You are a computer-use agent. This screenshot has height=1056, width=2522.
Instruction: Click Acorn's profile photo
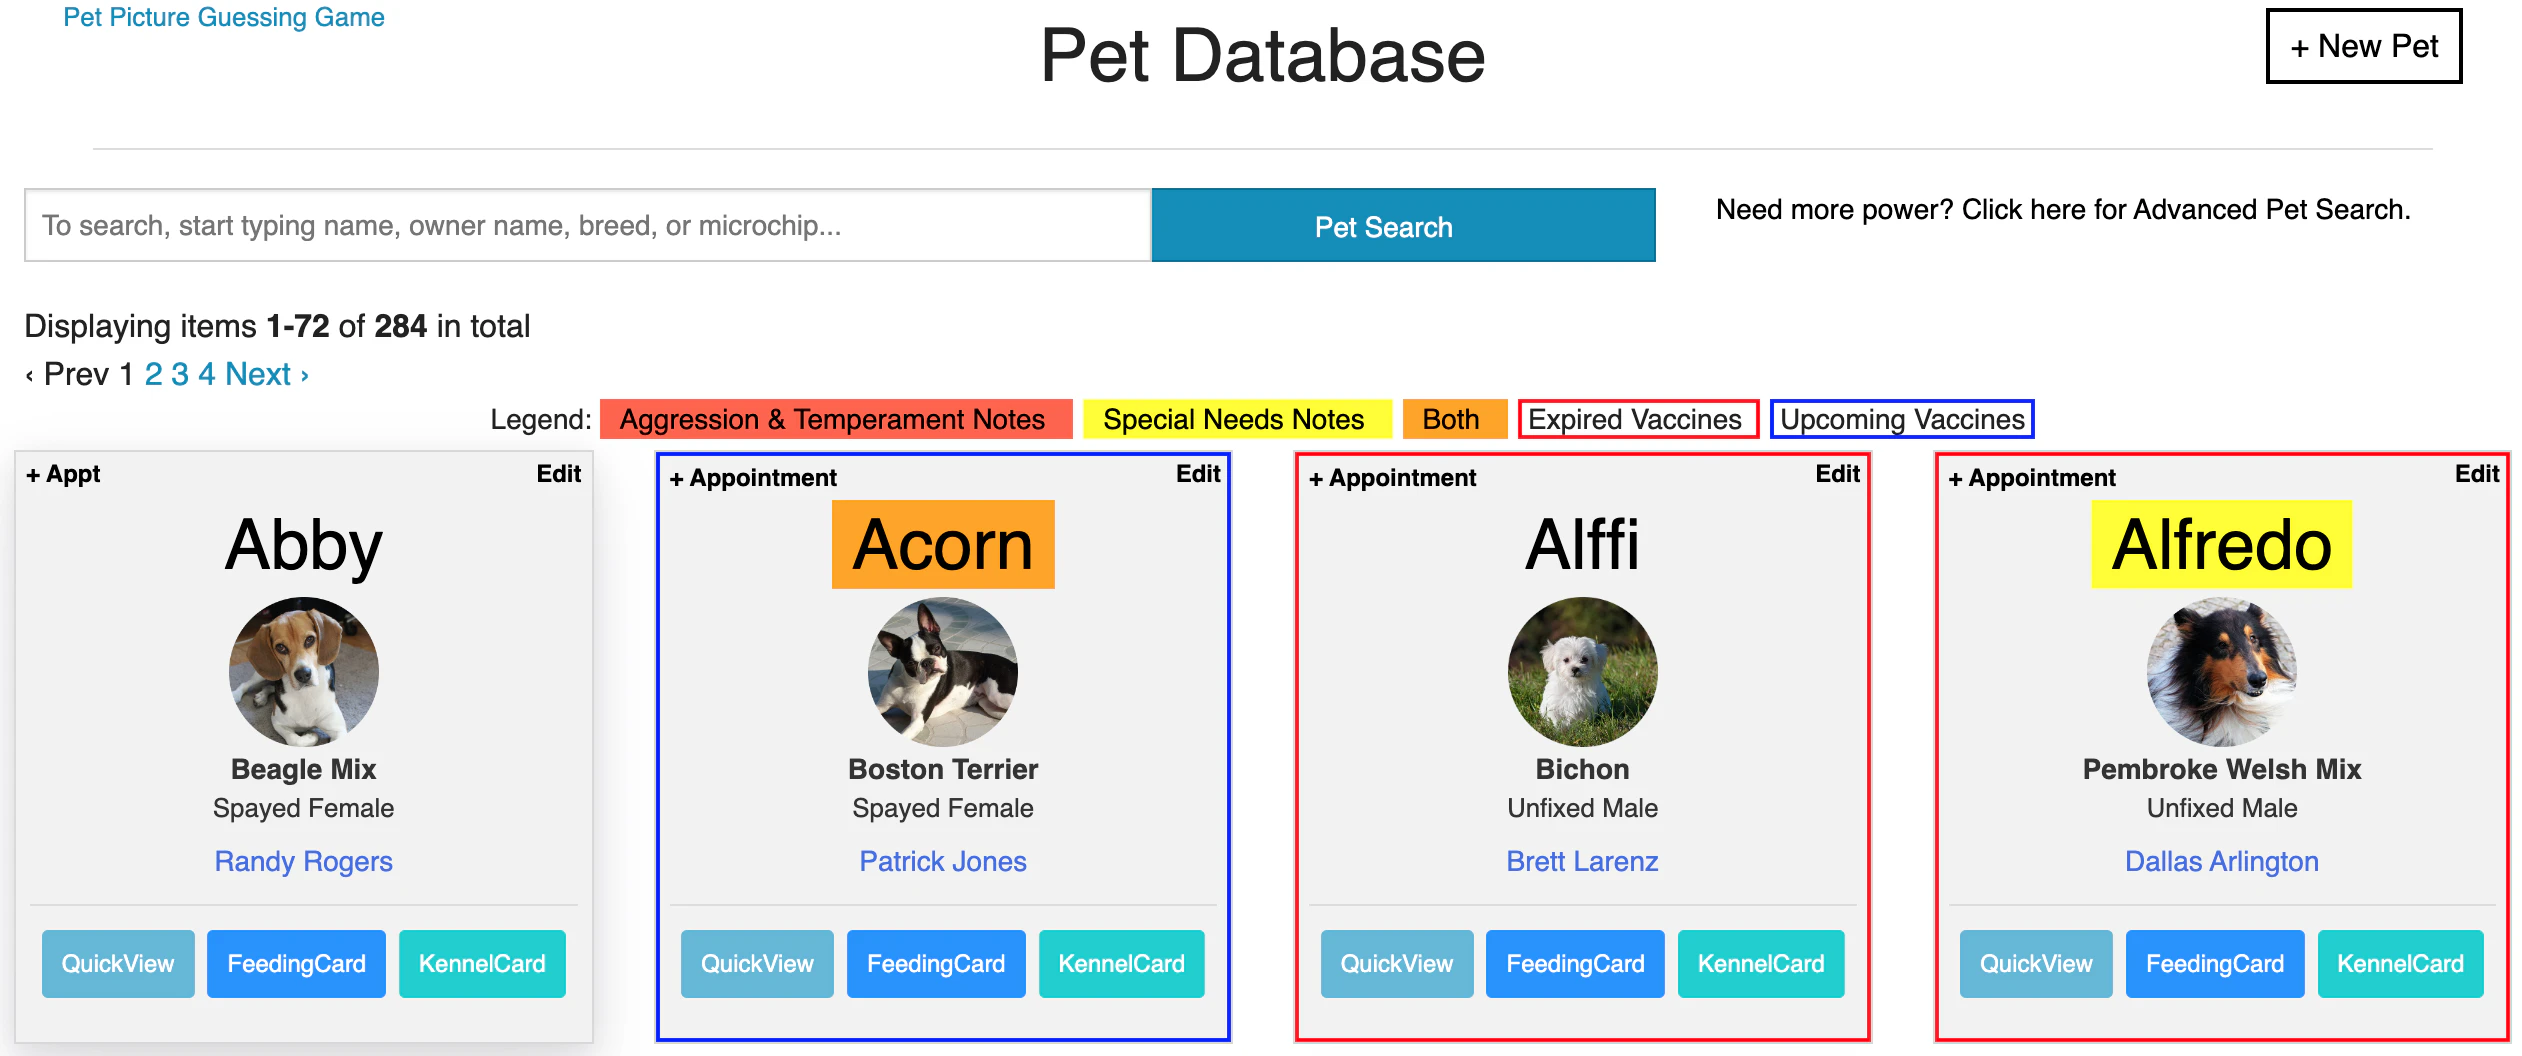[941, 672]
